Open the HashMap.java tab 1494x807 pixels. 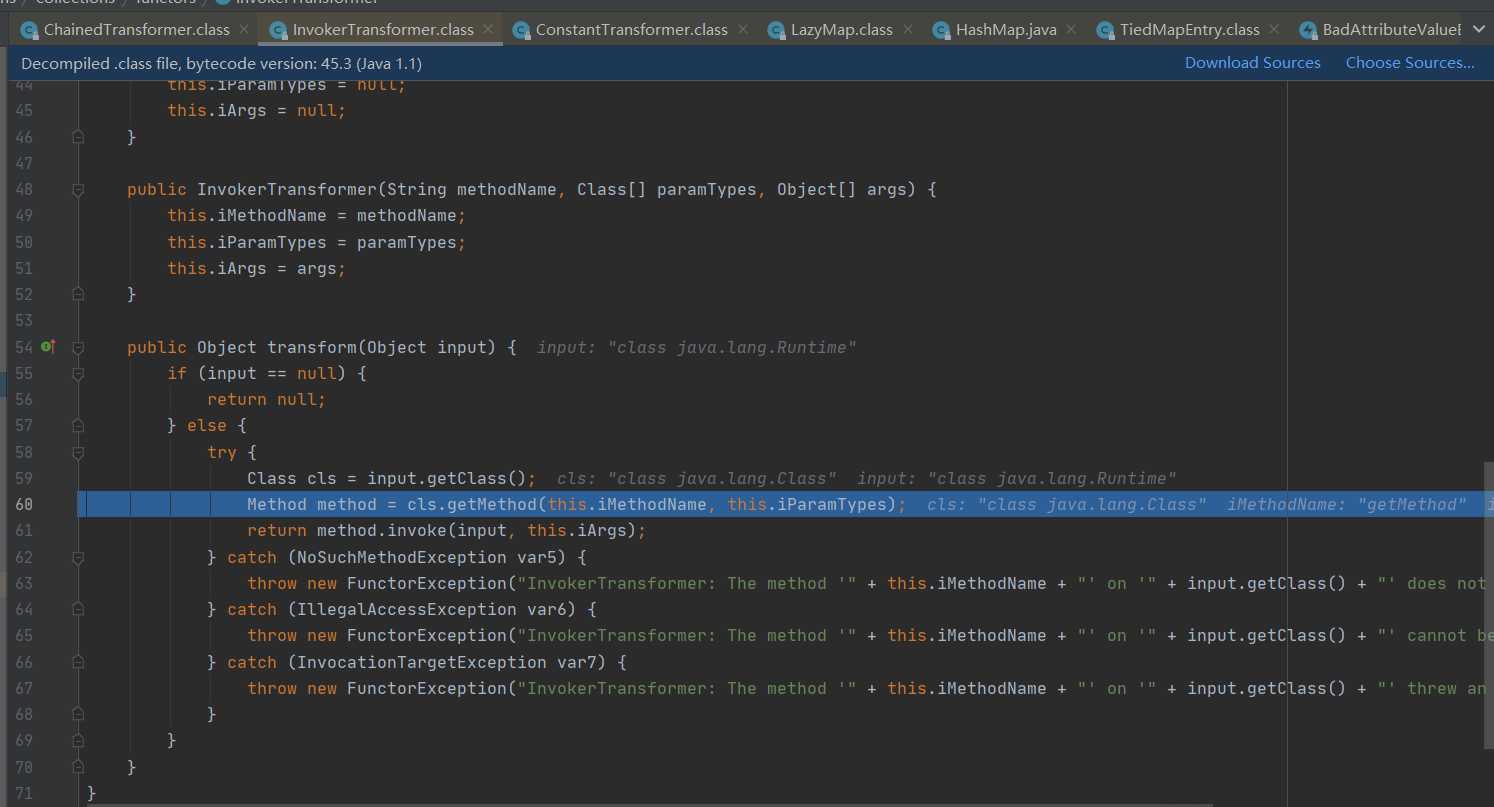pos(1006,30)
